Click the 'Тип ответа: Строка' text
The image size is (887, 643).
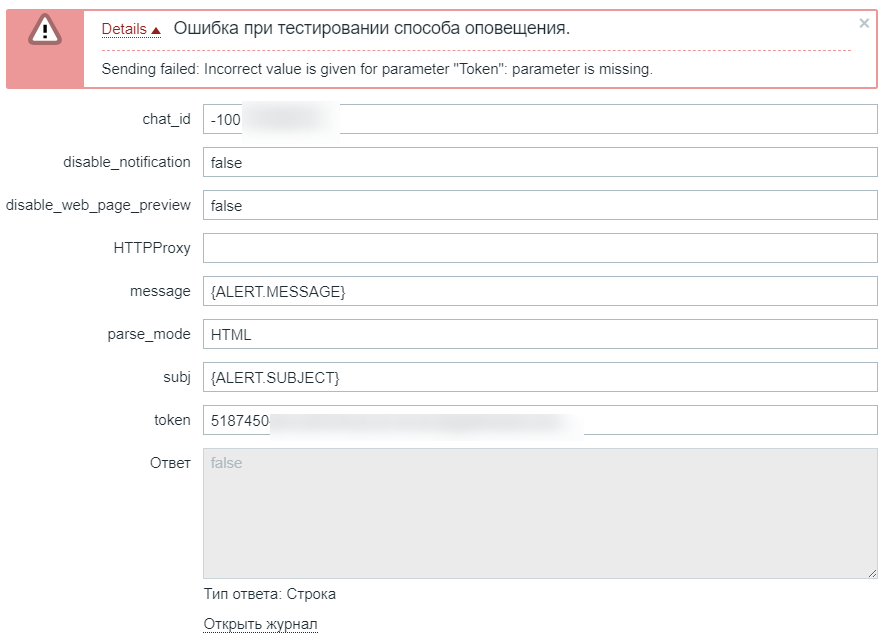pyautogui.click(x=269, y=594)
